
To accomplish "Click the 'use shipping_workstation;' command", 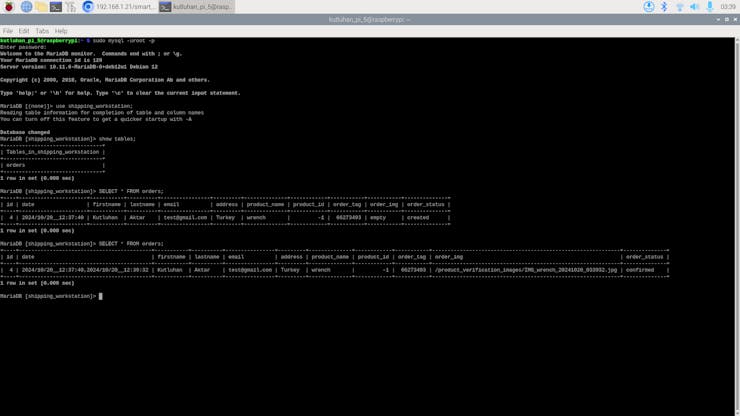I will coord(94,106).
